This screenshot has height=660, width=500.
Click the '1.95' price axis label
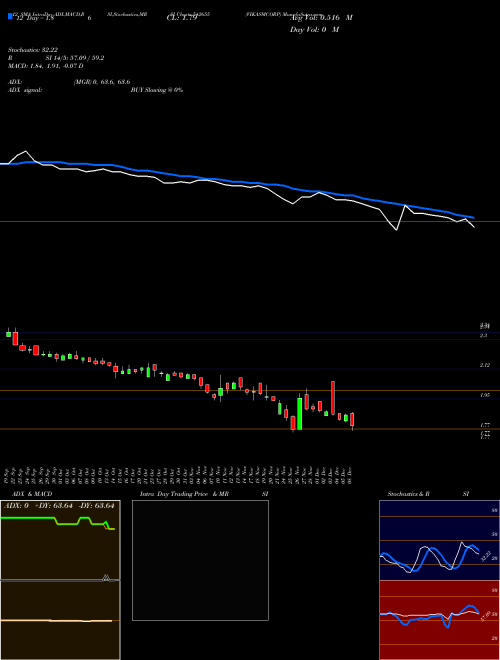485,395
